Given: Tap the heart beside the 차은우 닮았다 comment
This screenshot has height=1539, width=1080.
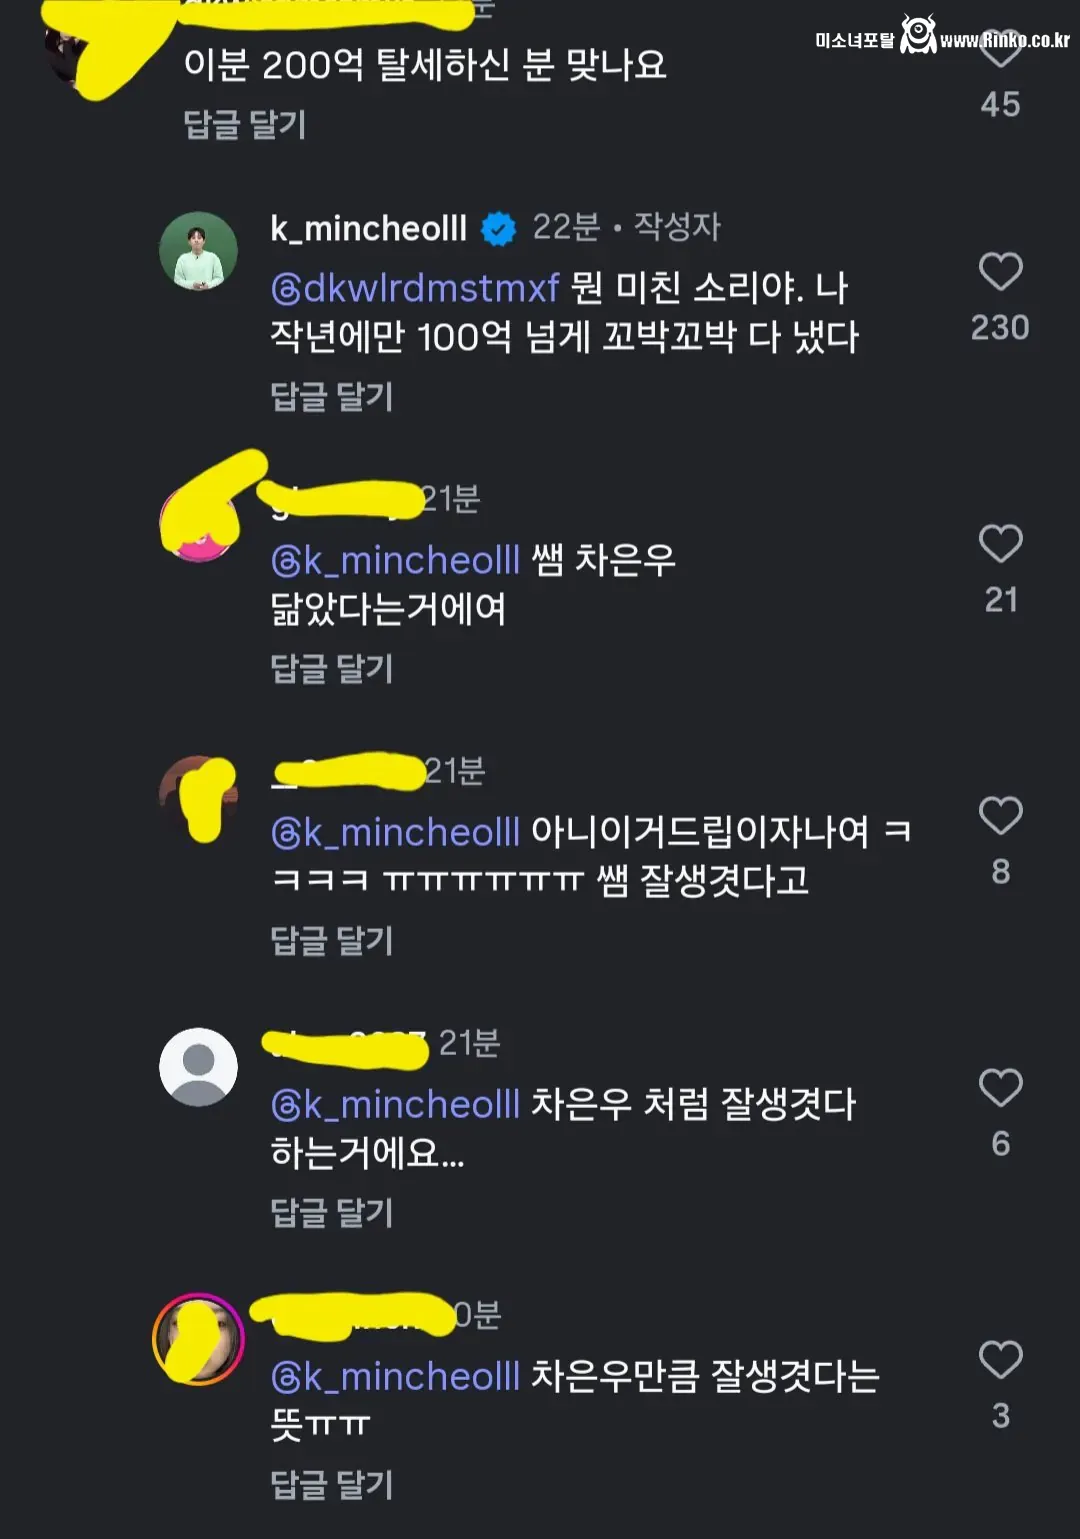Looking at the screenshot, I should 998,543.
